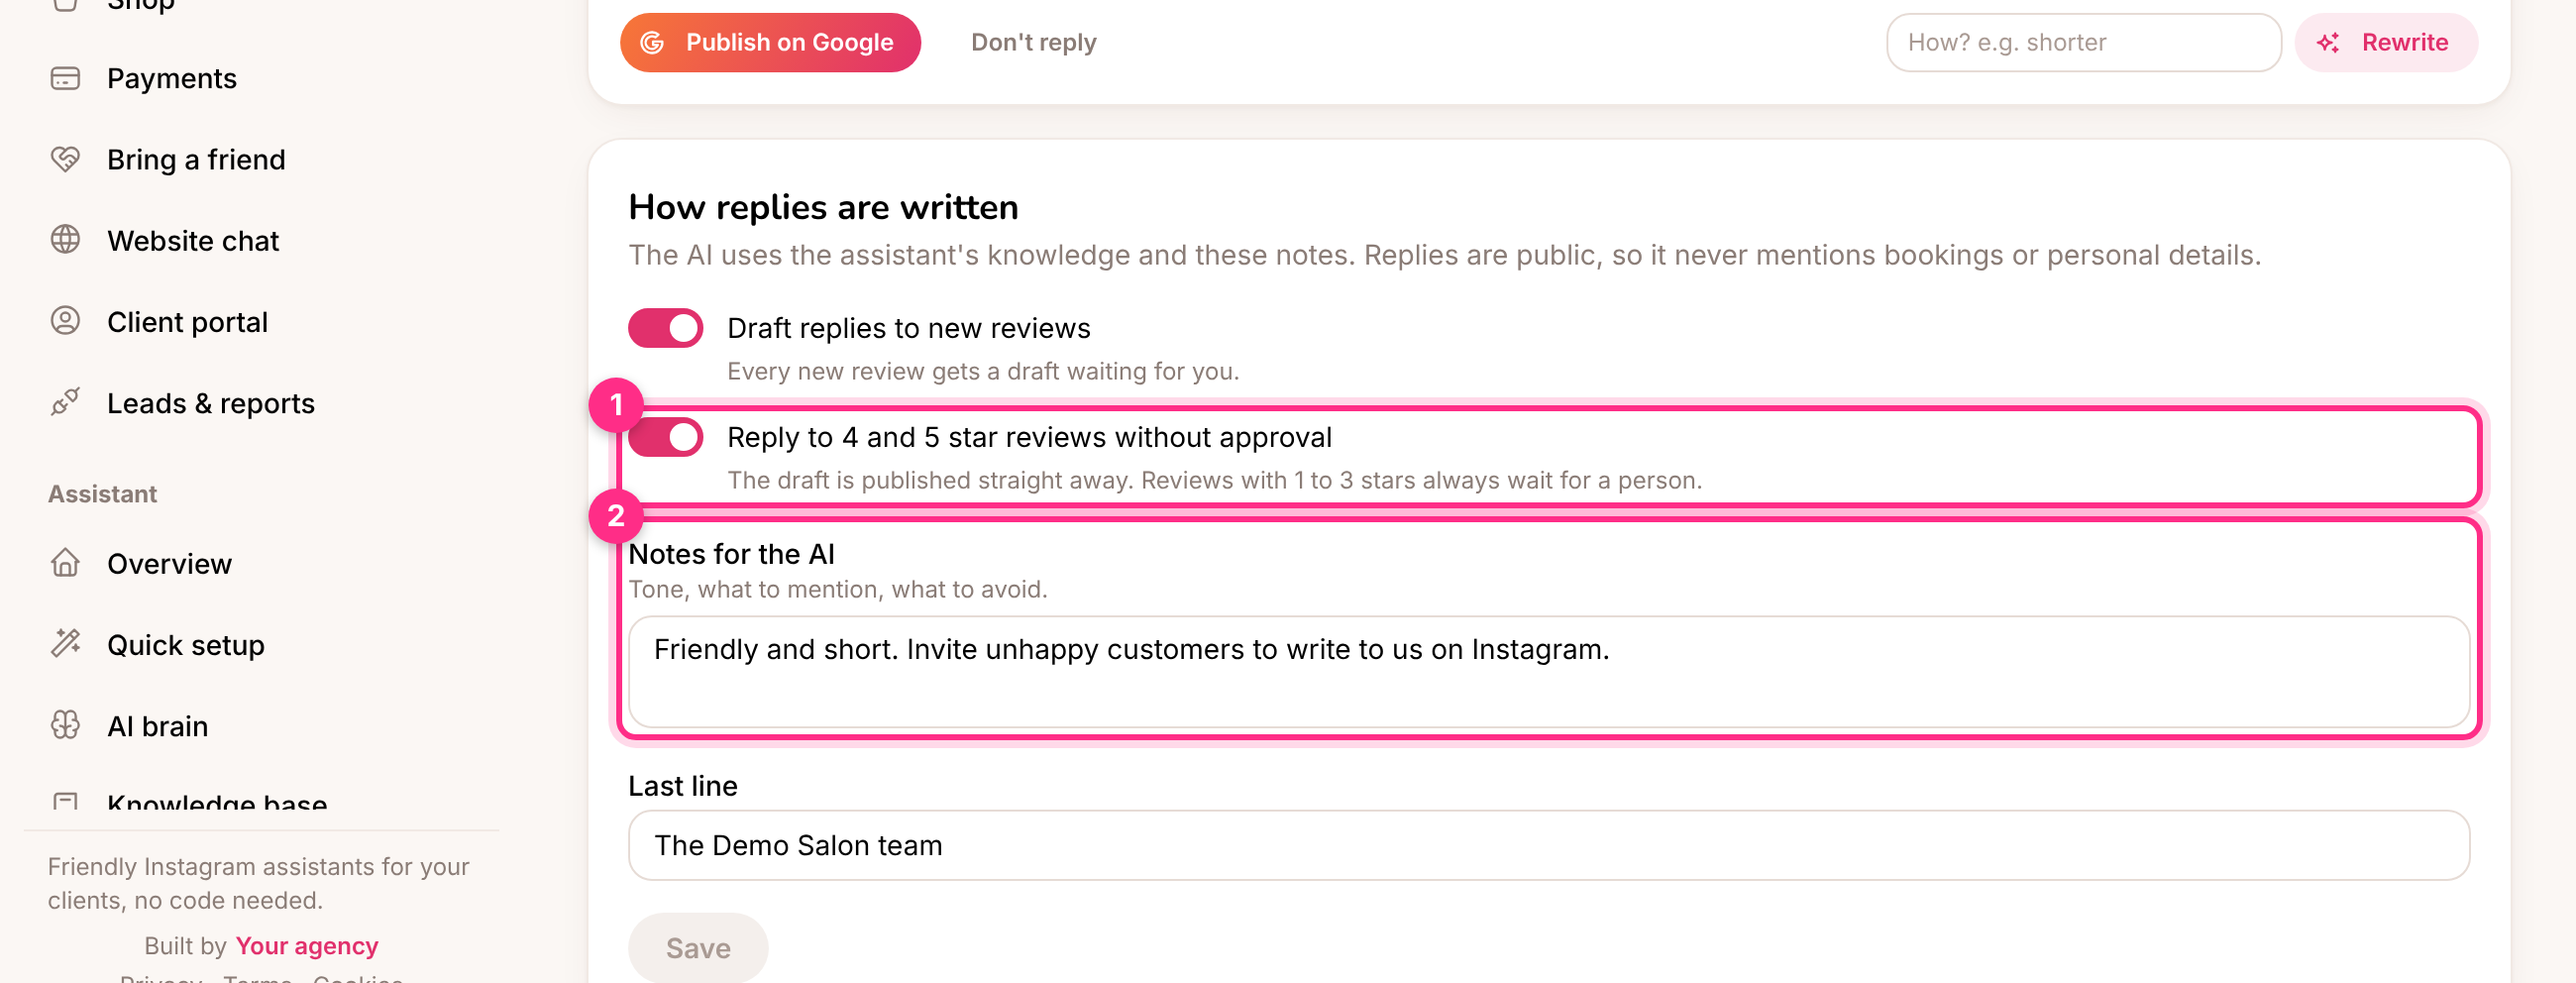Click the Quick setup wand icon
The image size is (2576, 983).
pos(65,644)
